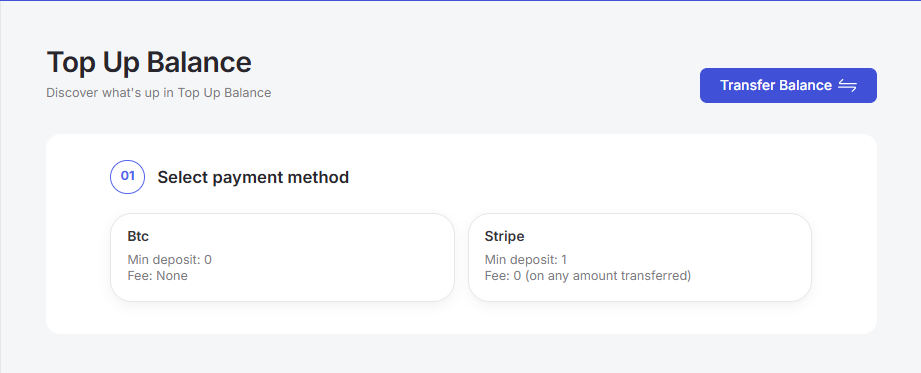
Task: Click the Fee: None text under Btc
Action: point(157,275)
